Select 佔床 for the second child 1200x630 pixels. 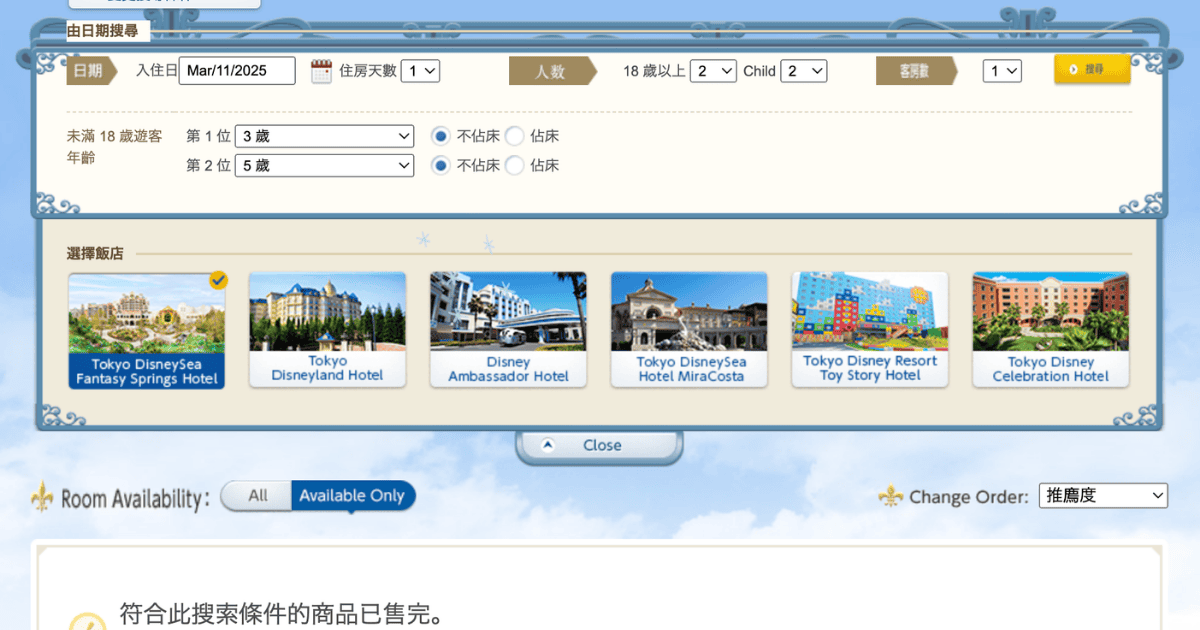click(514, 165)
